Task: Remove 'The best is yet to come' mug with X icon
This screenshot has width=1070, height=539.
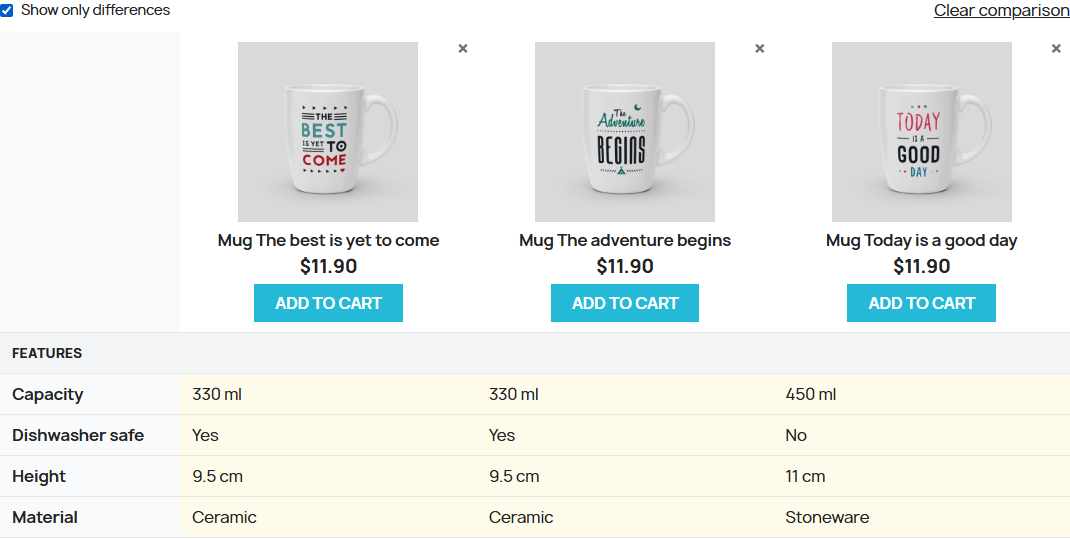Action: coord(463,48)
